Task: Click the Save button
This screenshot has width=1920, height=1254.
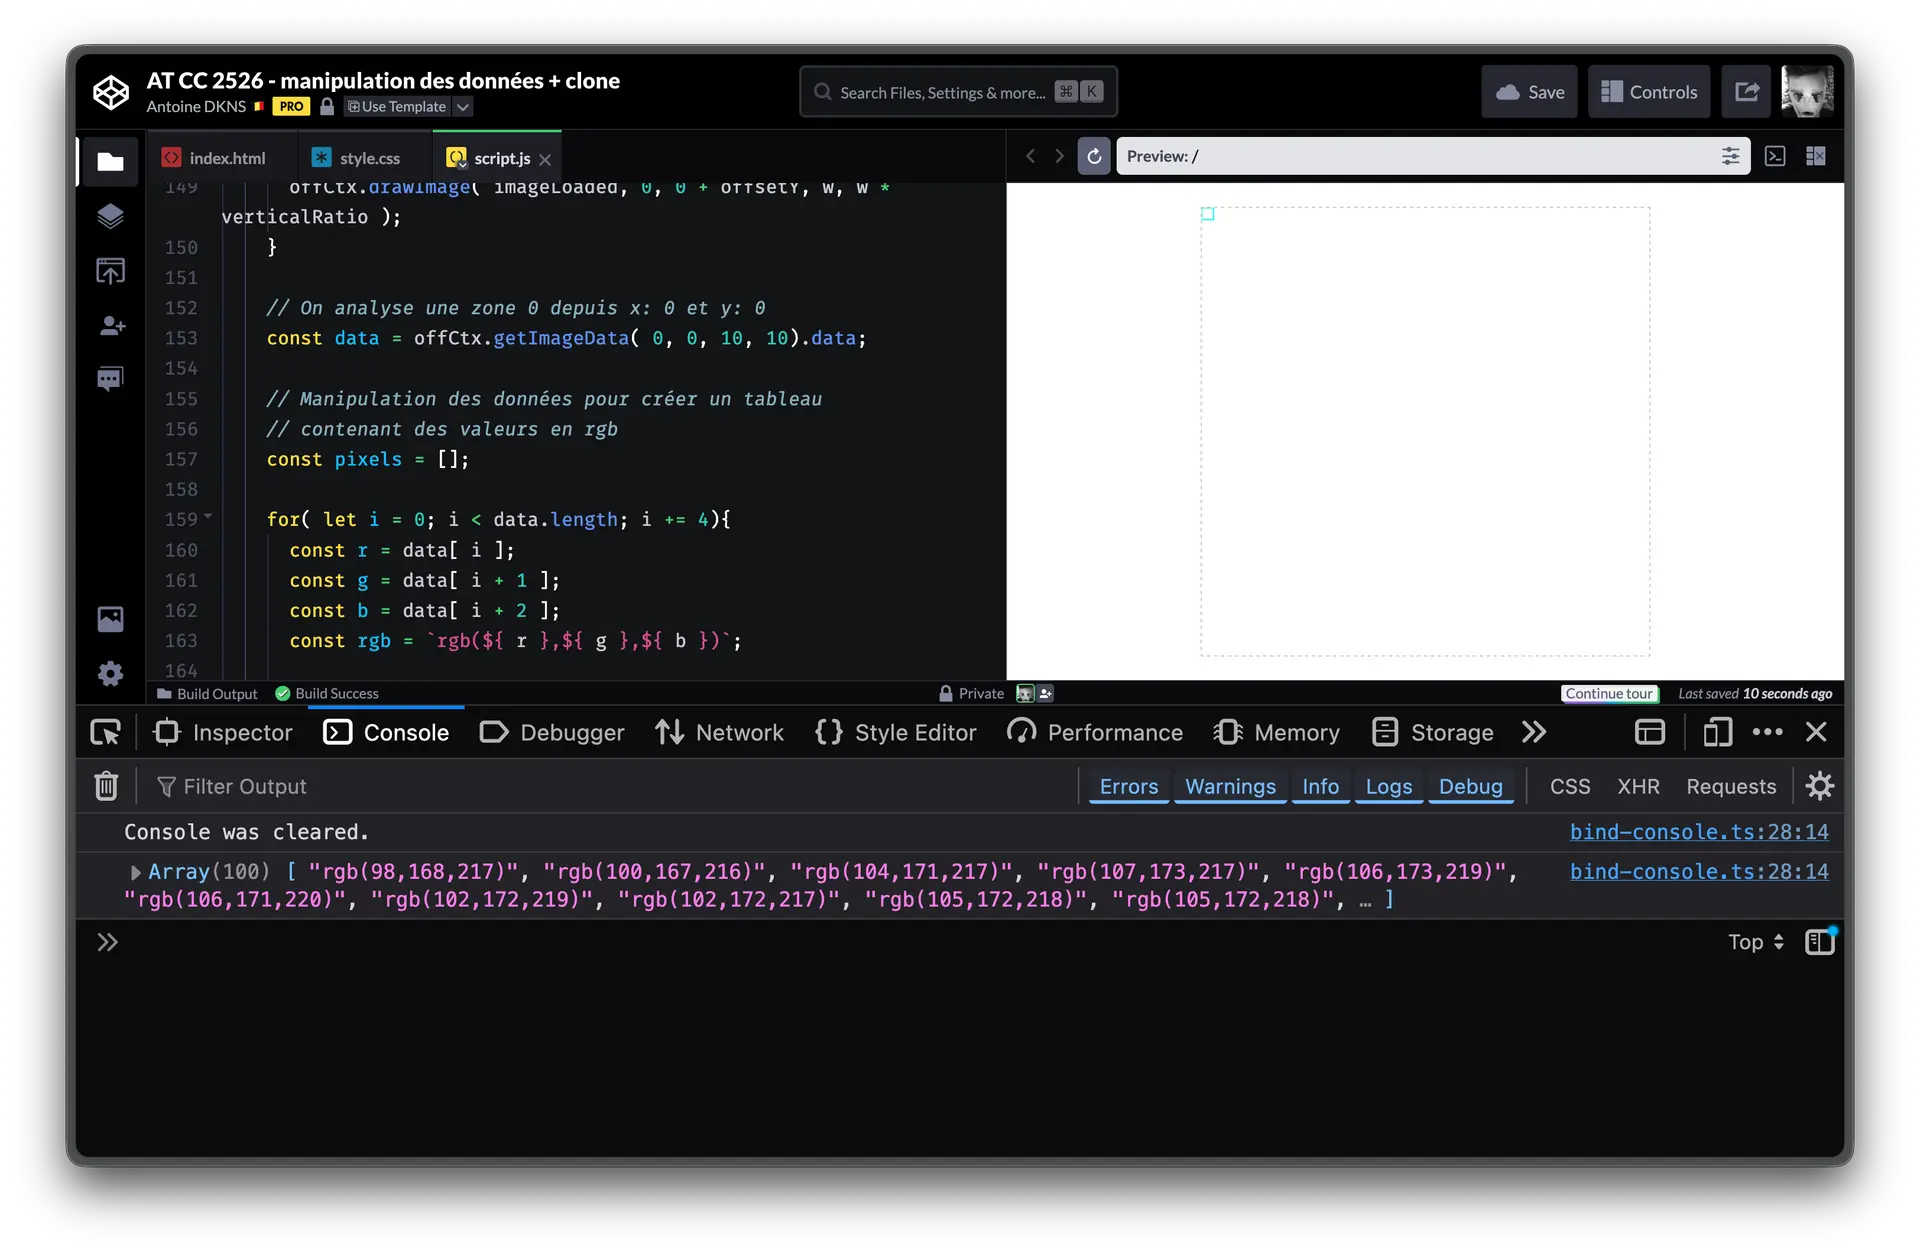Action: point(1529,92)
